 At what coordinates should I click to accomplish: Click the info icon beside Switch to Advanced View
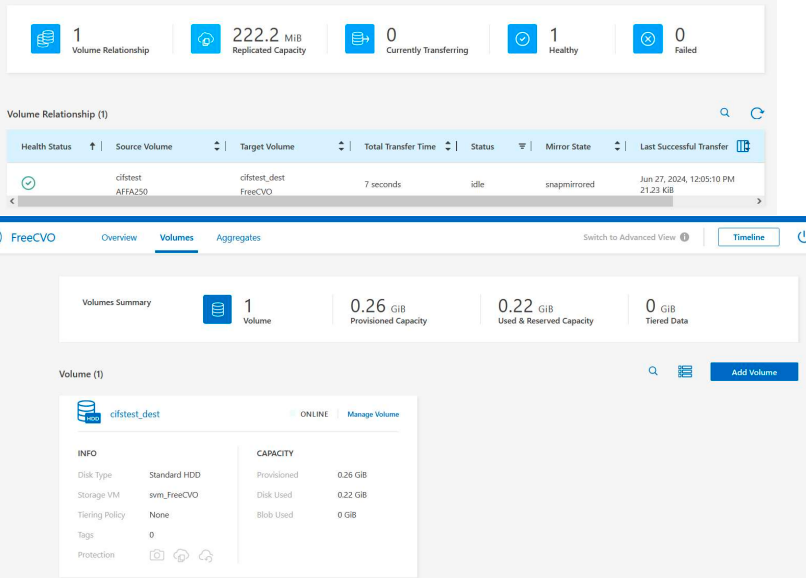[x=685, y=237]
